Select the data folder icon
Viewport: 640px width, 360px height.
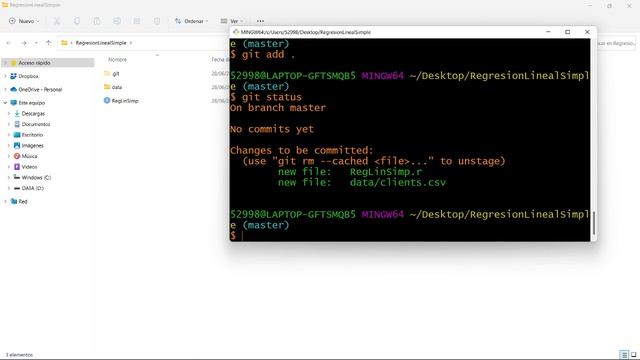[107, 87]
